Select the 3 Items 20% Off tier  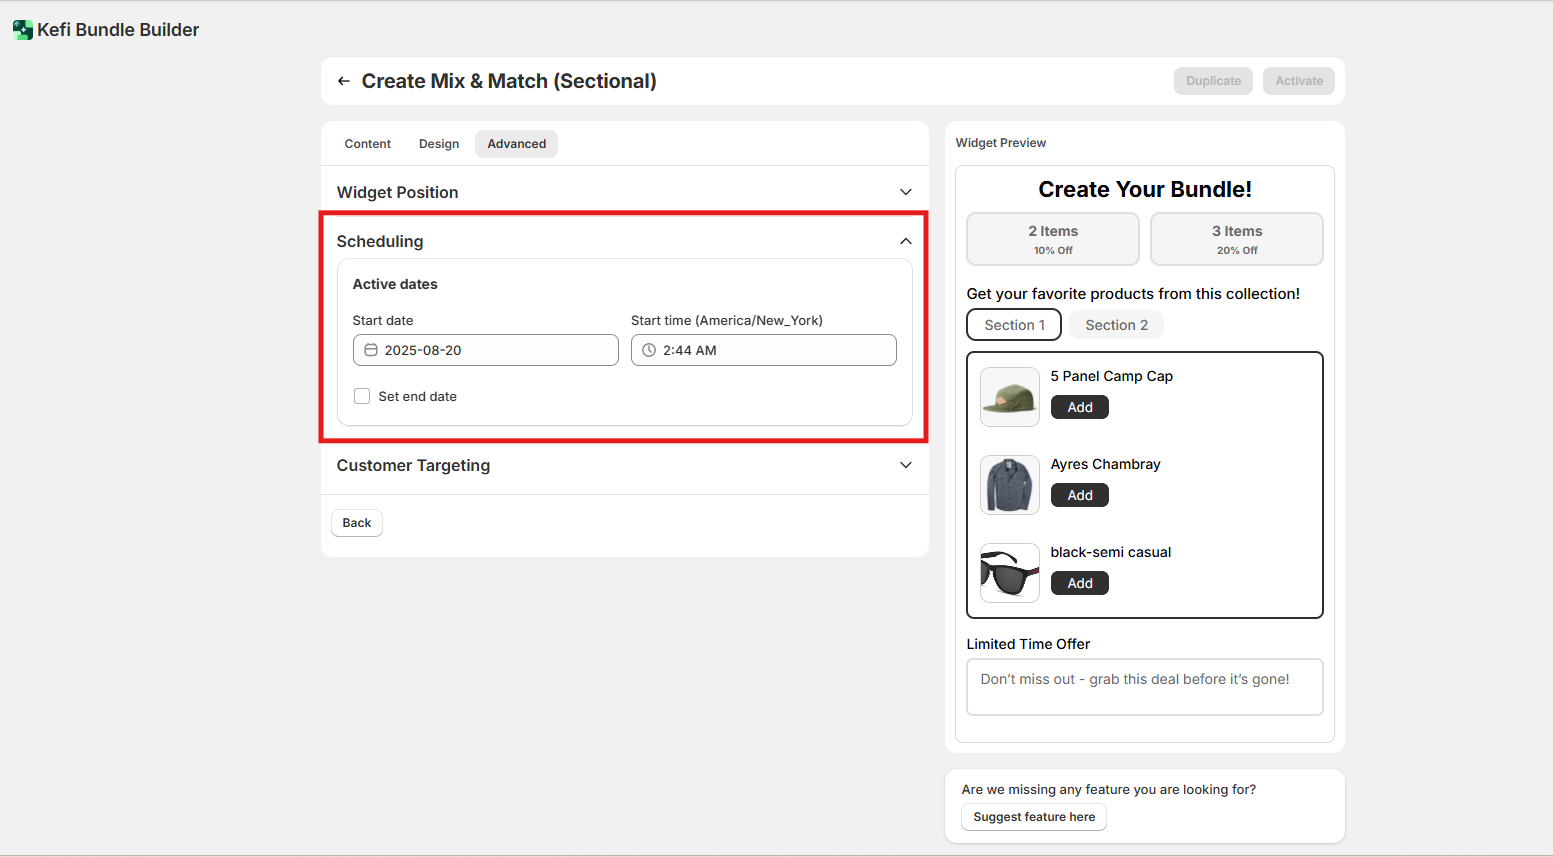click(x=1236, y=239)
